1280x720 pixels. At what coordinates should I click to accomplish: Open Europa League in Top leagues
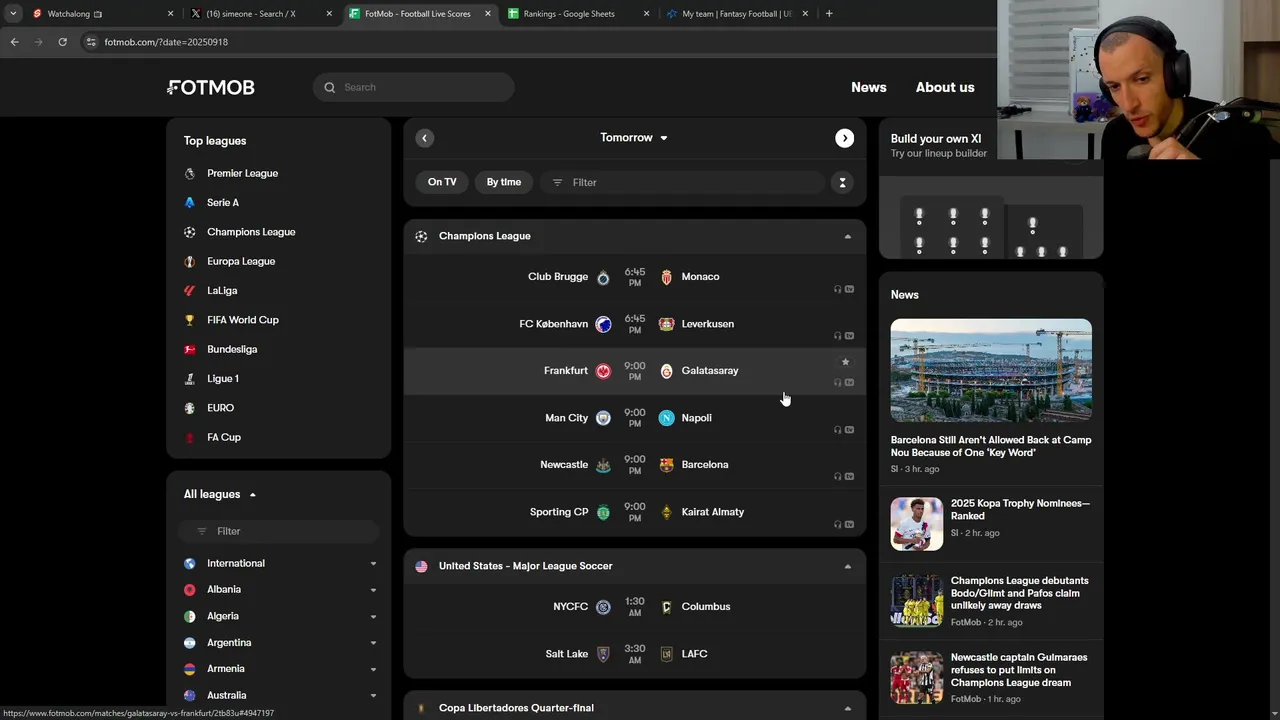(x=241, y=261)
